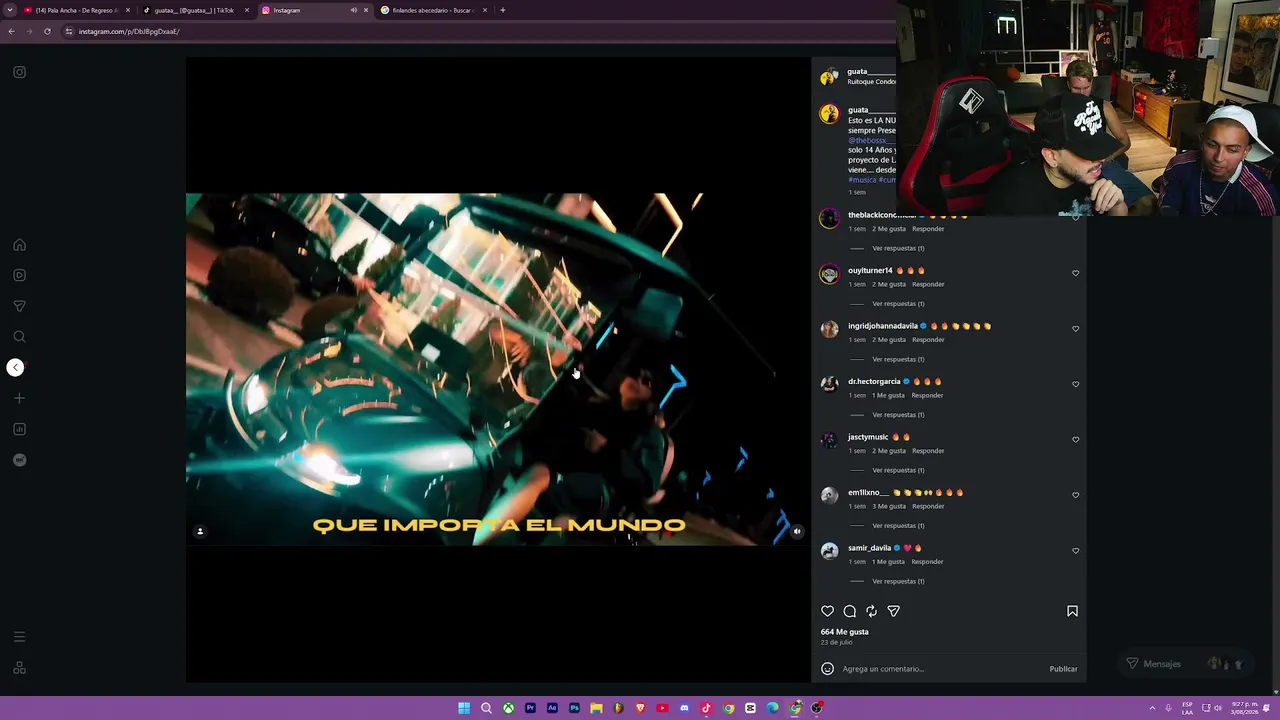Like ouyiturner14's comment
Viewport: 1280px width, 720px height.
pyautogui.click(x=1076, y=273)
